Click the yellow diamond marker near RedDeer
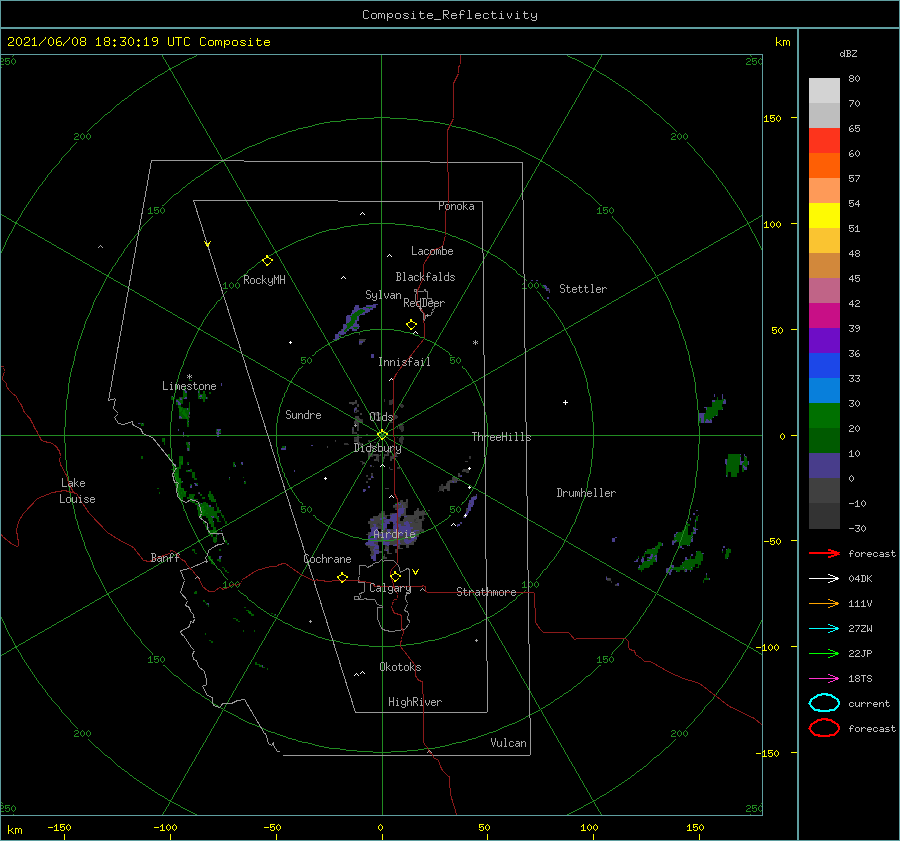Viewport: 900px width, 841px height. [411, 325]
